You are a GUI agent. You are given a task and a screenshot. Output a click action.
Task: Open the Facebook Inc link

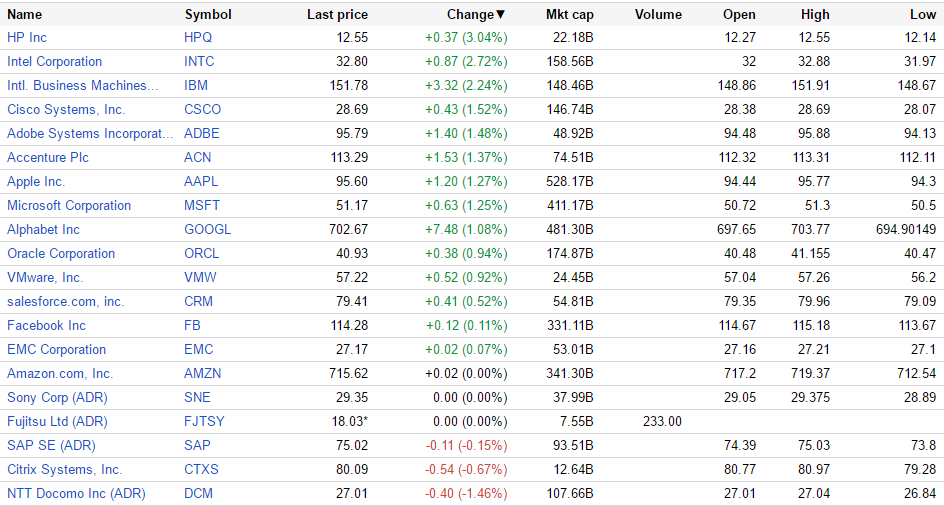[46, 326]
